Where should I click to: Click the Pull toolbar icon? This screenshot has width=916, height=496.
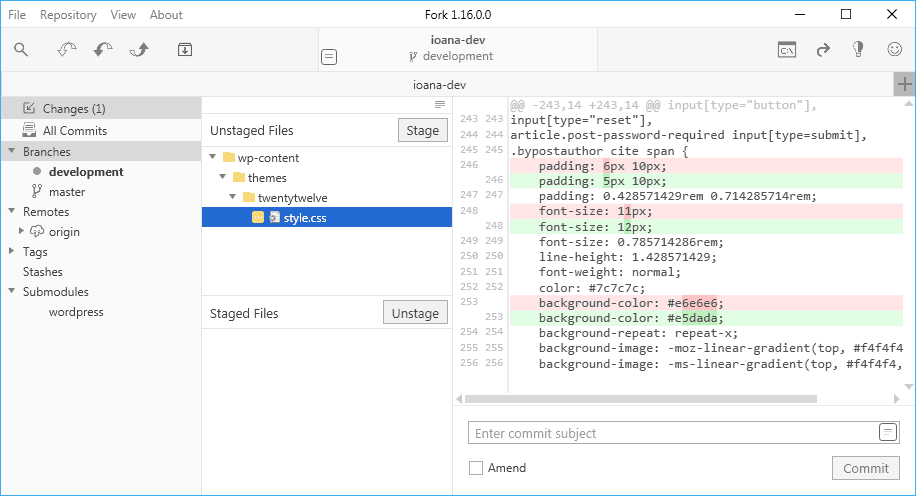pos(103,50)
